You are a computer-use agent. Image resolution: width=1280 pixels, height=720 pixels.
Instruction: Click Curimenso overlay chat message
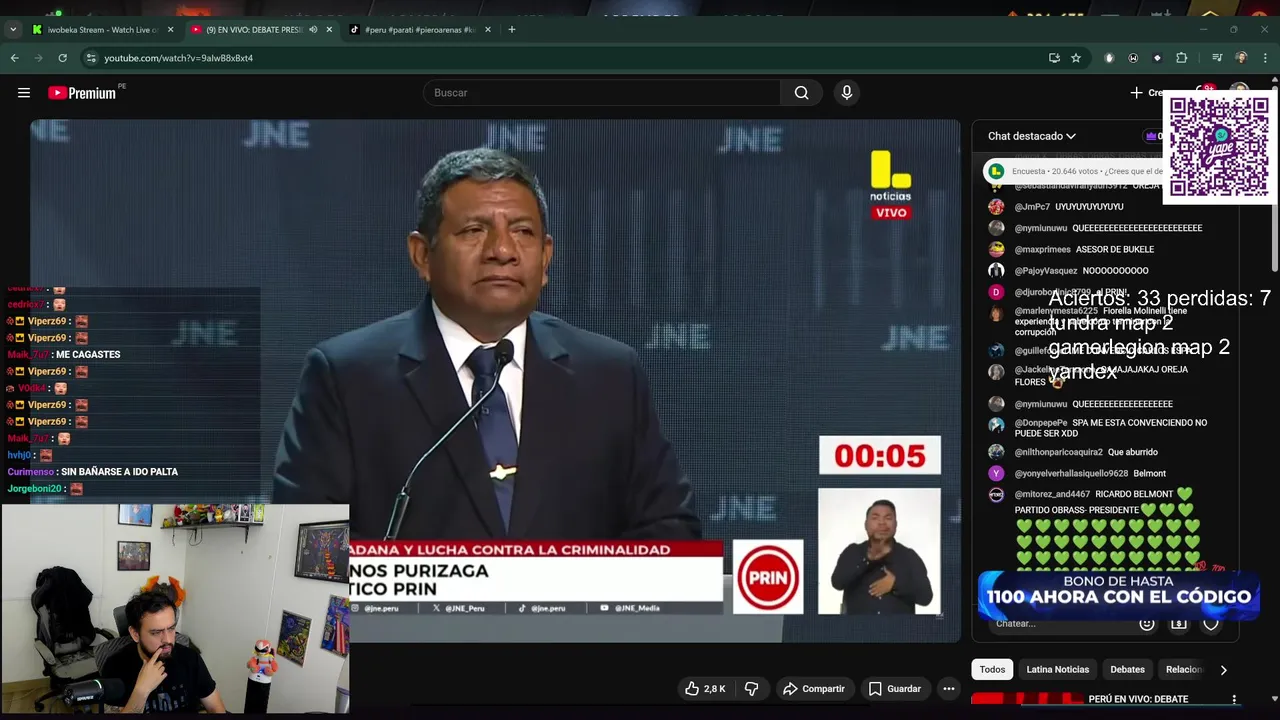pyautogui.click(x=93, y=472)
